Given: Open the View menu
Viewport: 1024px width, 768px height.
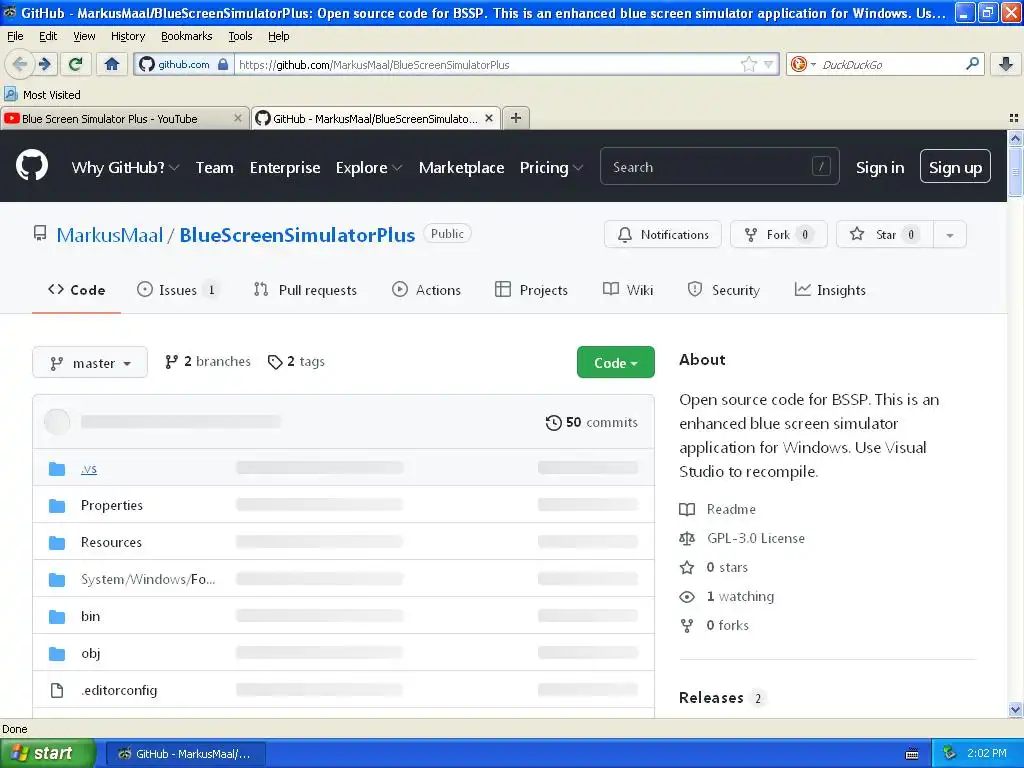Looking at the screenshot, I should pyautogui.click(x=84, y=36).
